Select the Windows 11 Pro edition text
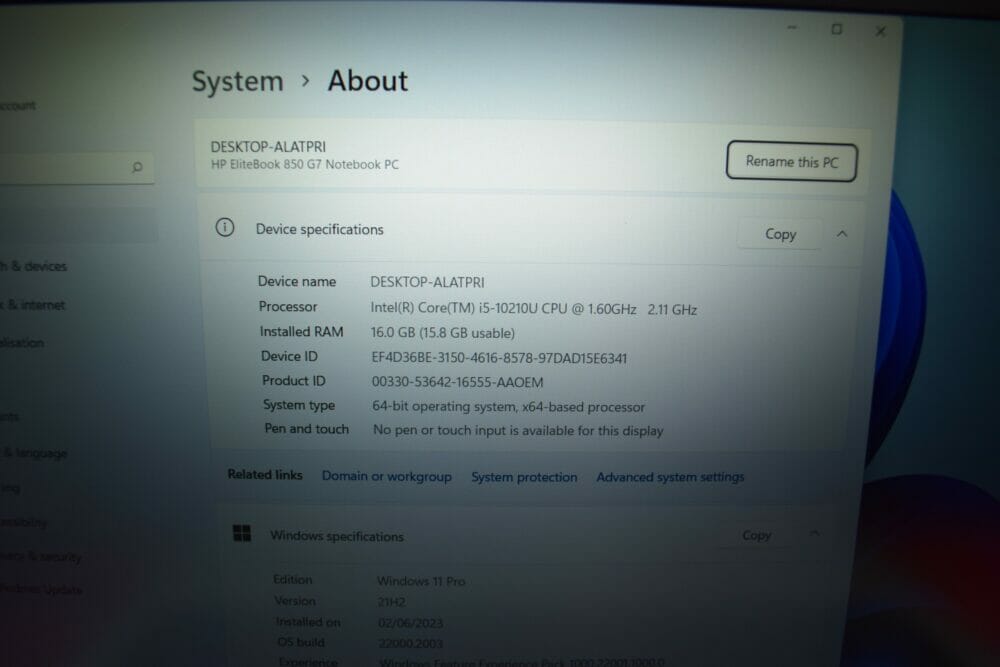 (x=421, y=581)
